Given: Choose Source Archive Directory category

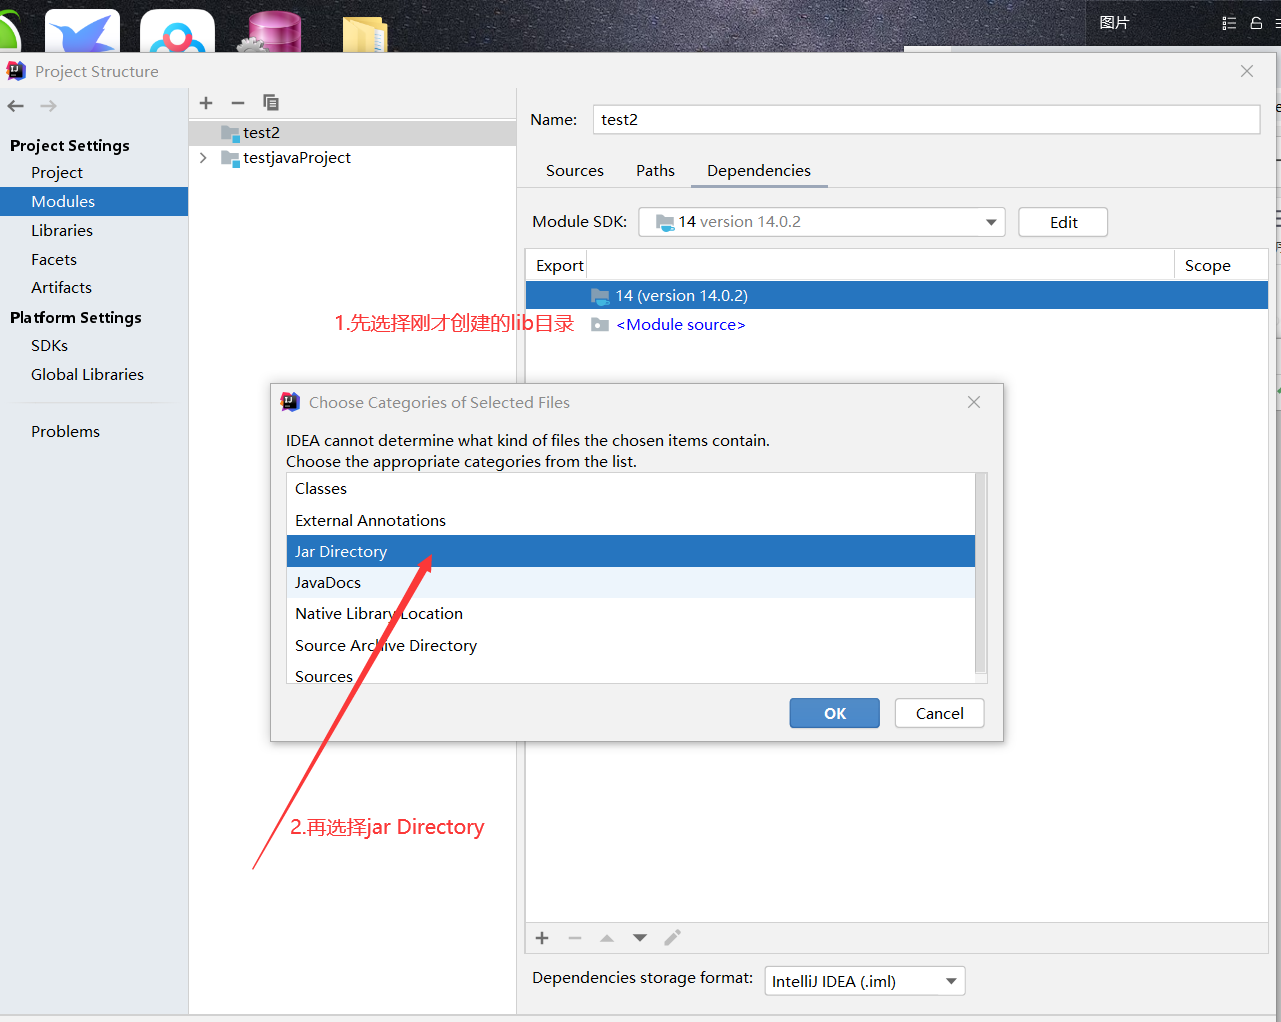Looking at the screenshot, I should (x=630, y=645).
